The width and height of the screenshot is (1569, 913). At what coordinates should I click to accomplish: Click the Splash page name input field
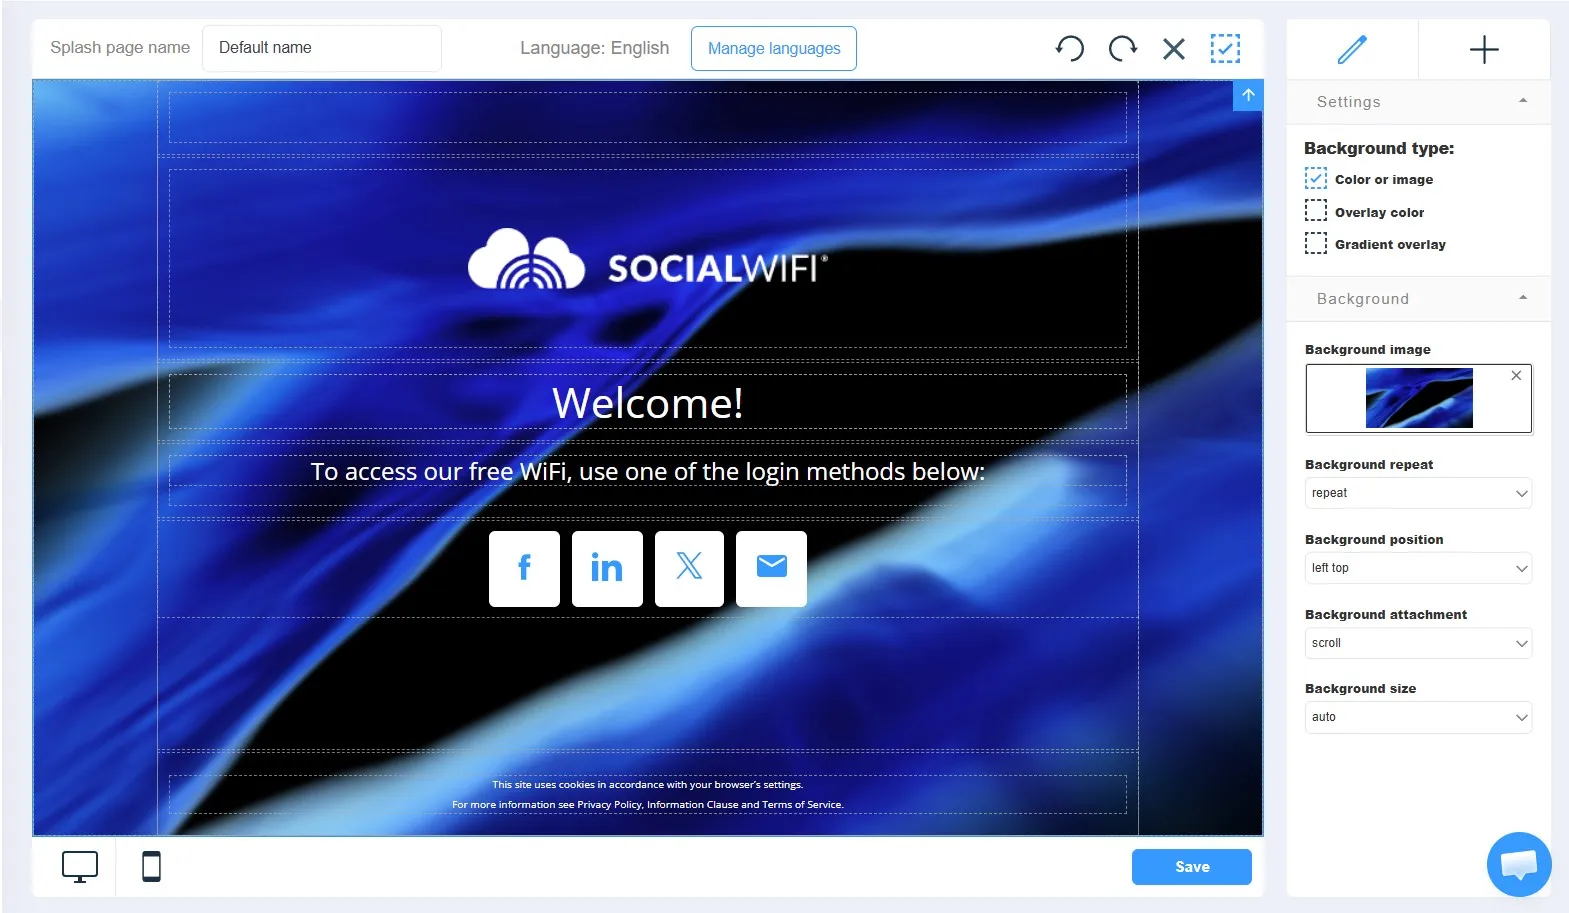tap(322, 48)
